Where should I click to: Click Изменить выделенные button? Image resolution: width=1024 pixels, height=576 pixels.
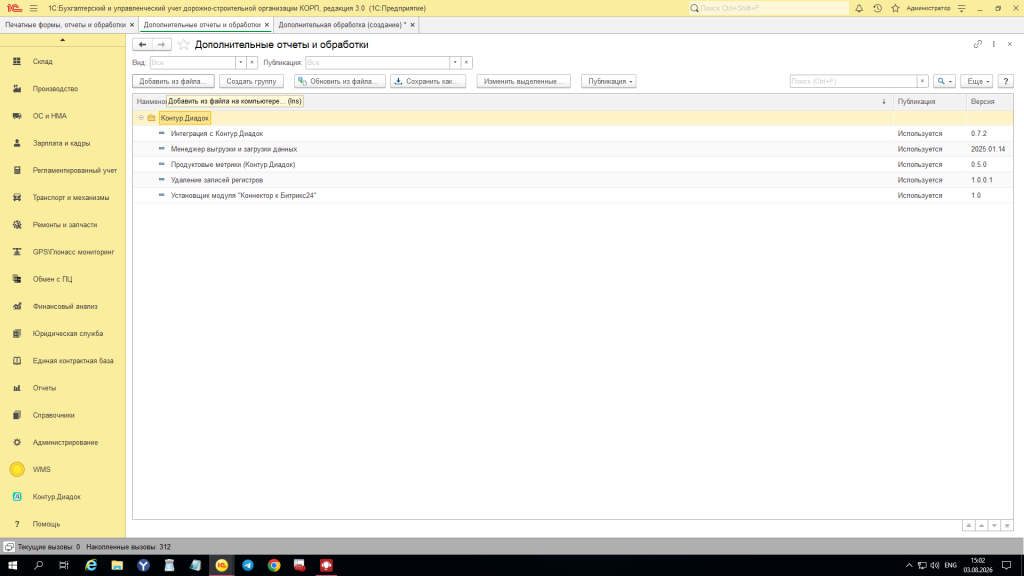tap(524, 82)
